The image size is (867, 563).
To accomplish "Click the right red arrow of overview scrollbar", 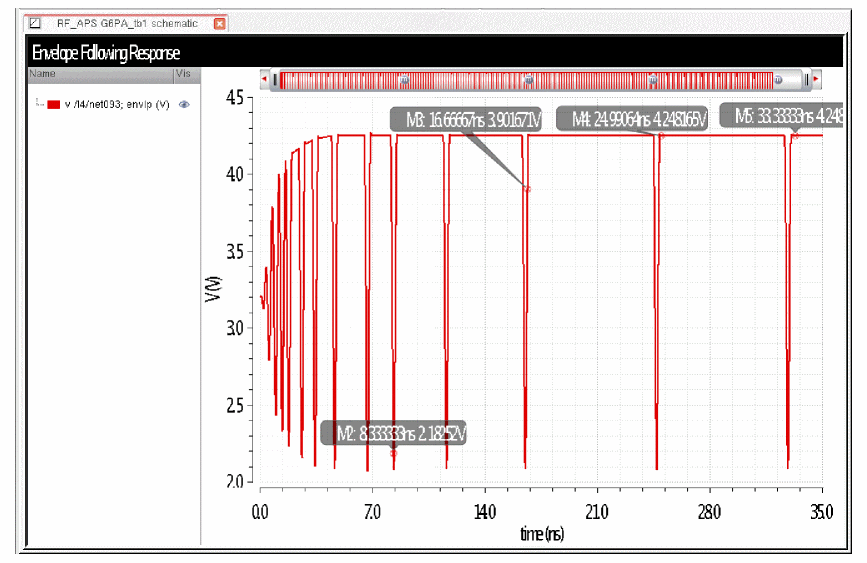I will [x=816, y=79].
